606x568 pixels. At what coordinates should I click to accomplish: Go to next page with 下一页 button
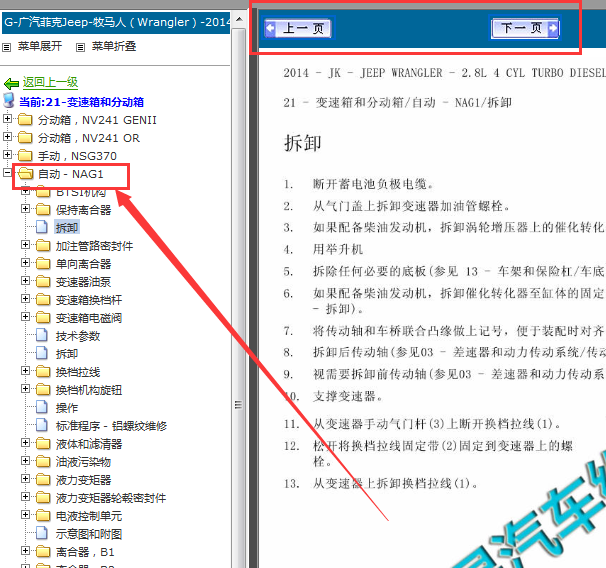(x=525, y=28)
